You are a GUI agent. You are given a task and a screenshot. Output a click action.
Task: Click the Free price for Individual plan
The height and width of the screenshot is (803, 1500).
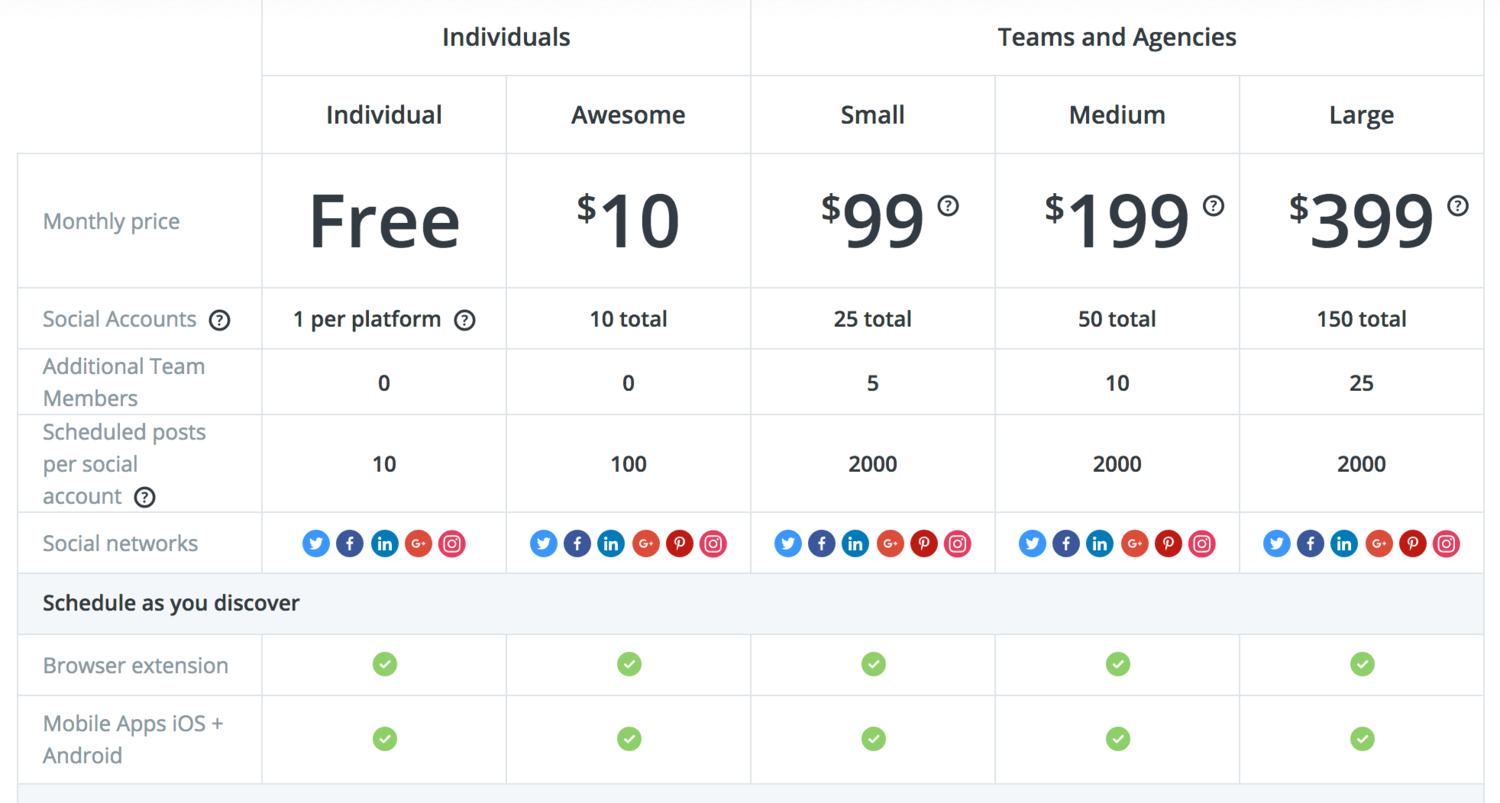(x=384, y=221)
